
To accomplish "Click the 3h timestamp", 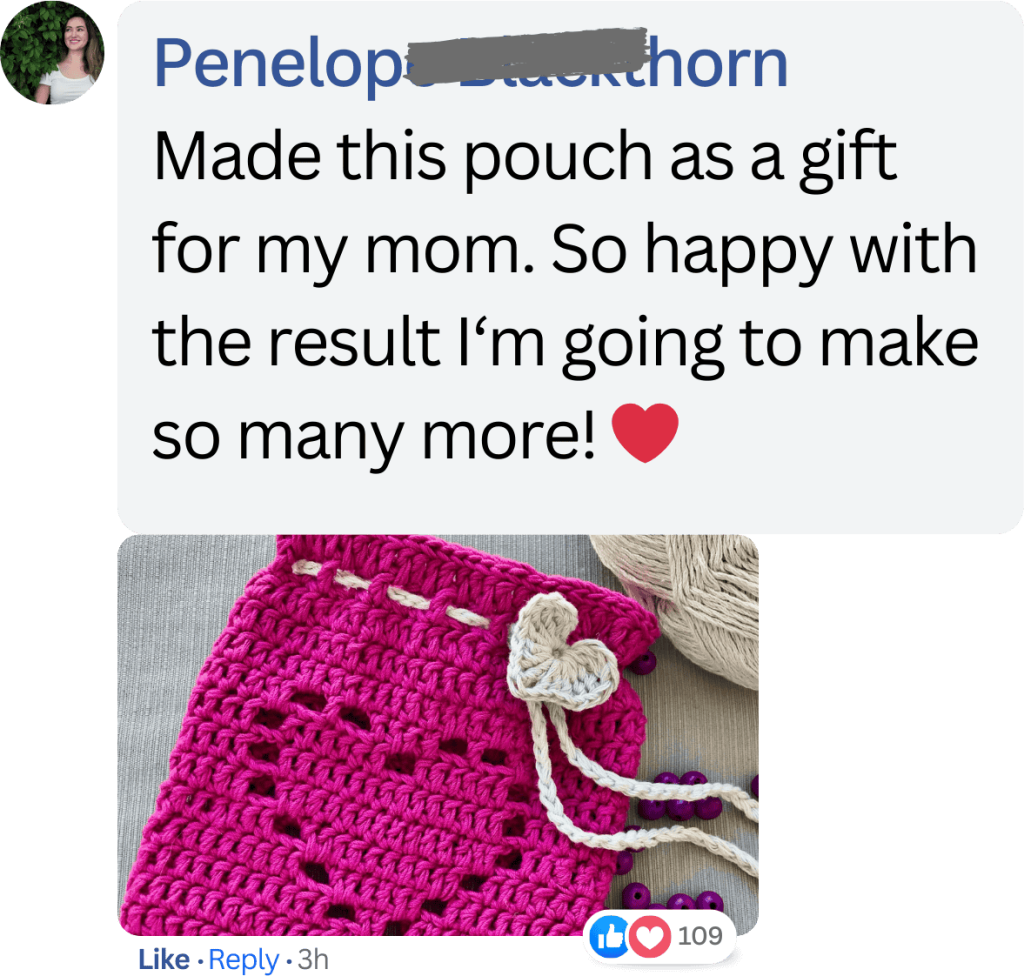I will [x=313, y=959].
